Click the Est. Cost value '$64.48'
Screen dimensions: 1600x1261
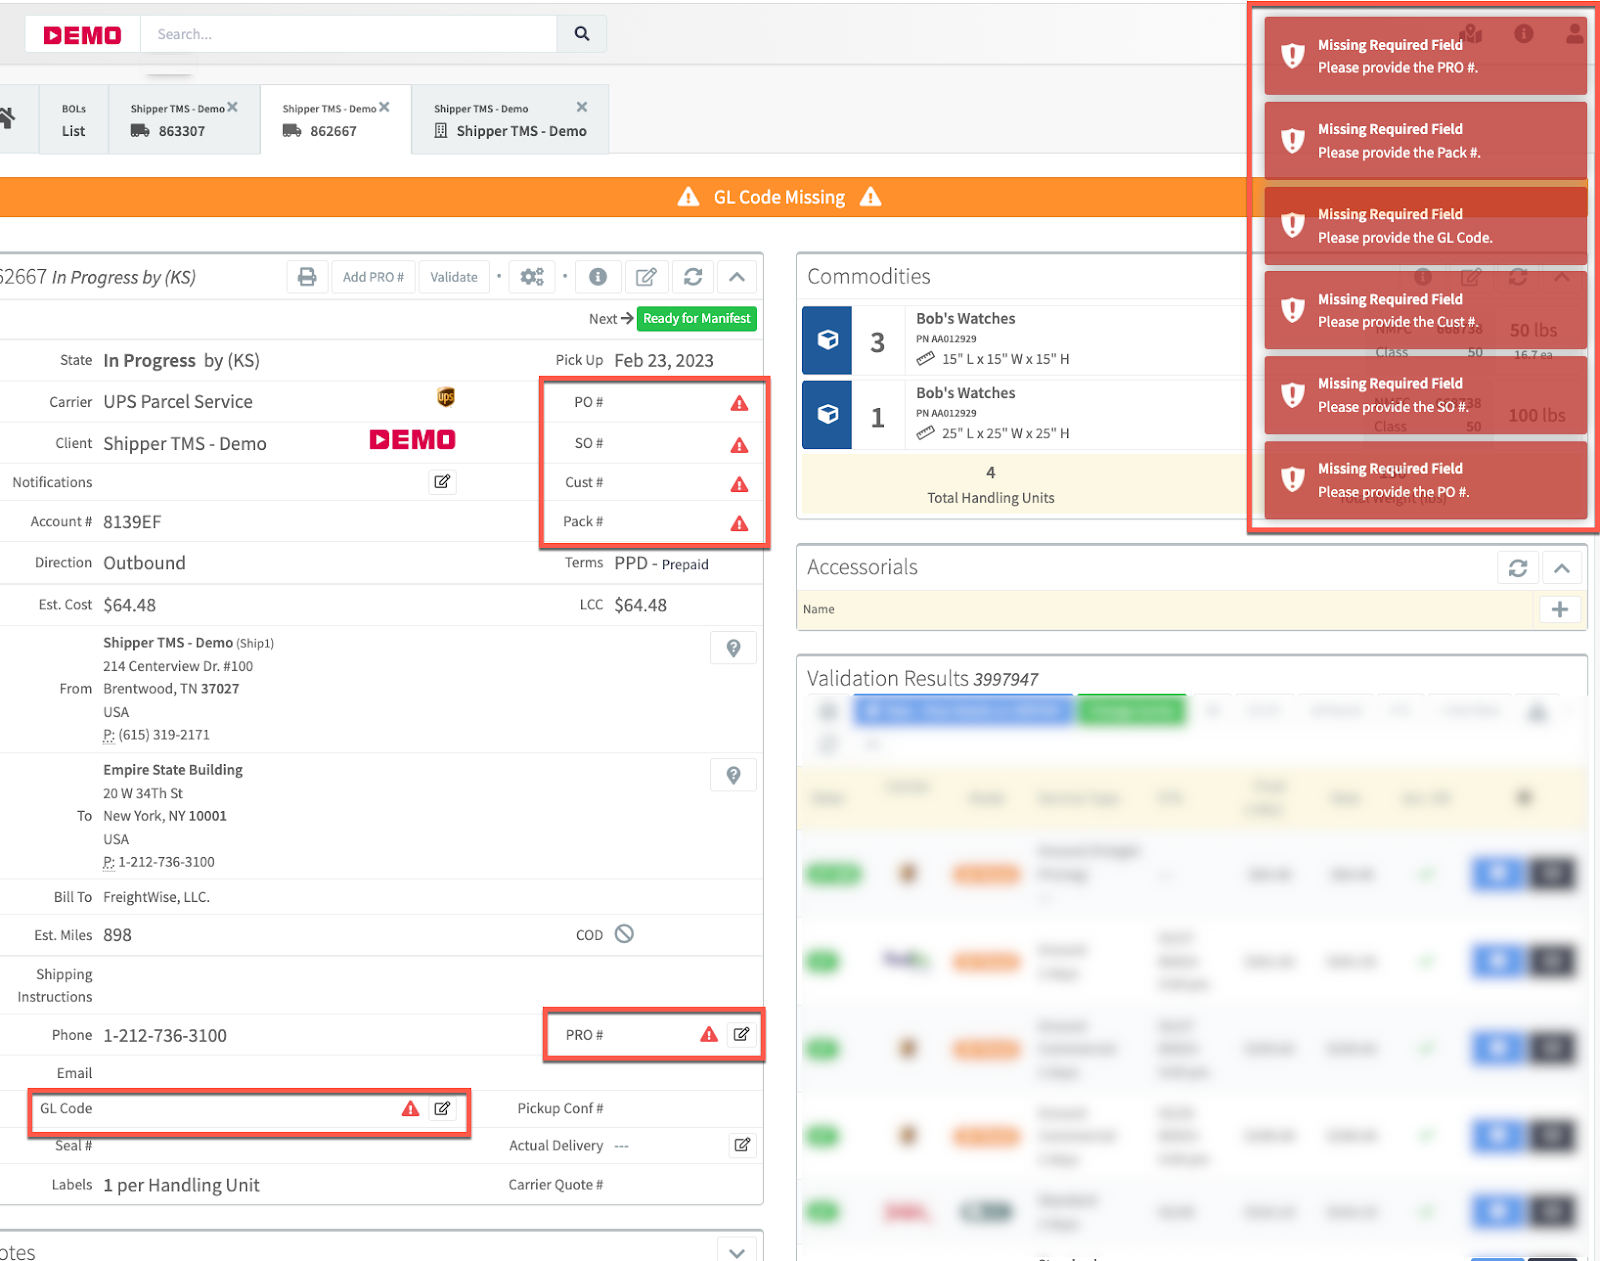pyautogui.click(x=130, y=605)
